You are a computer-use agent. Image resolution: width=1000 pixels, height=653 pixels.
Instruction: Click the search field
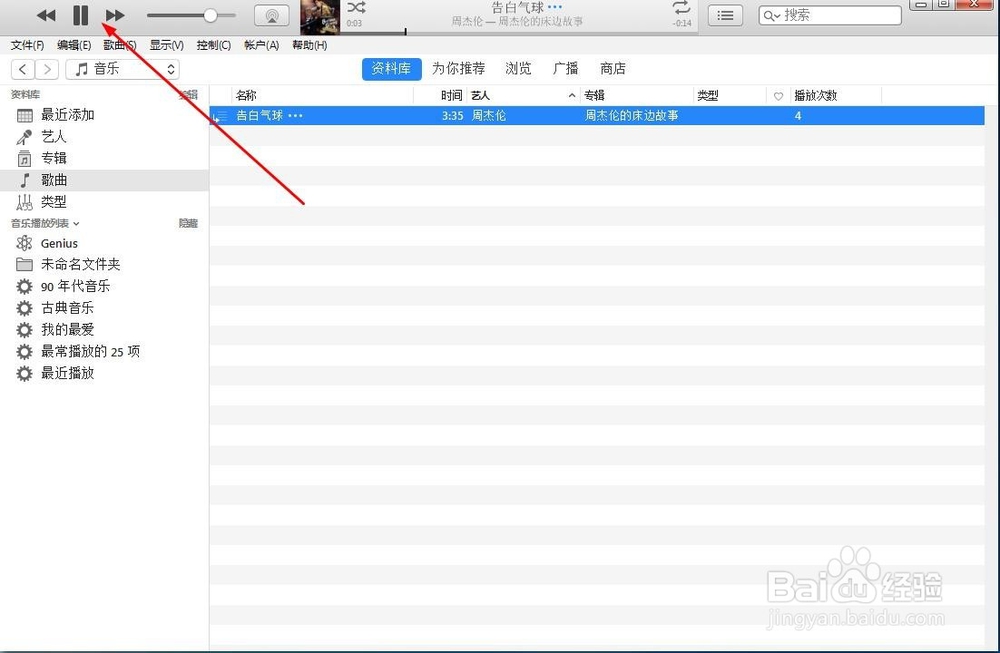830,15
